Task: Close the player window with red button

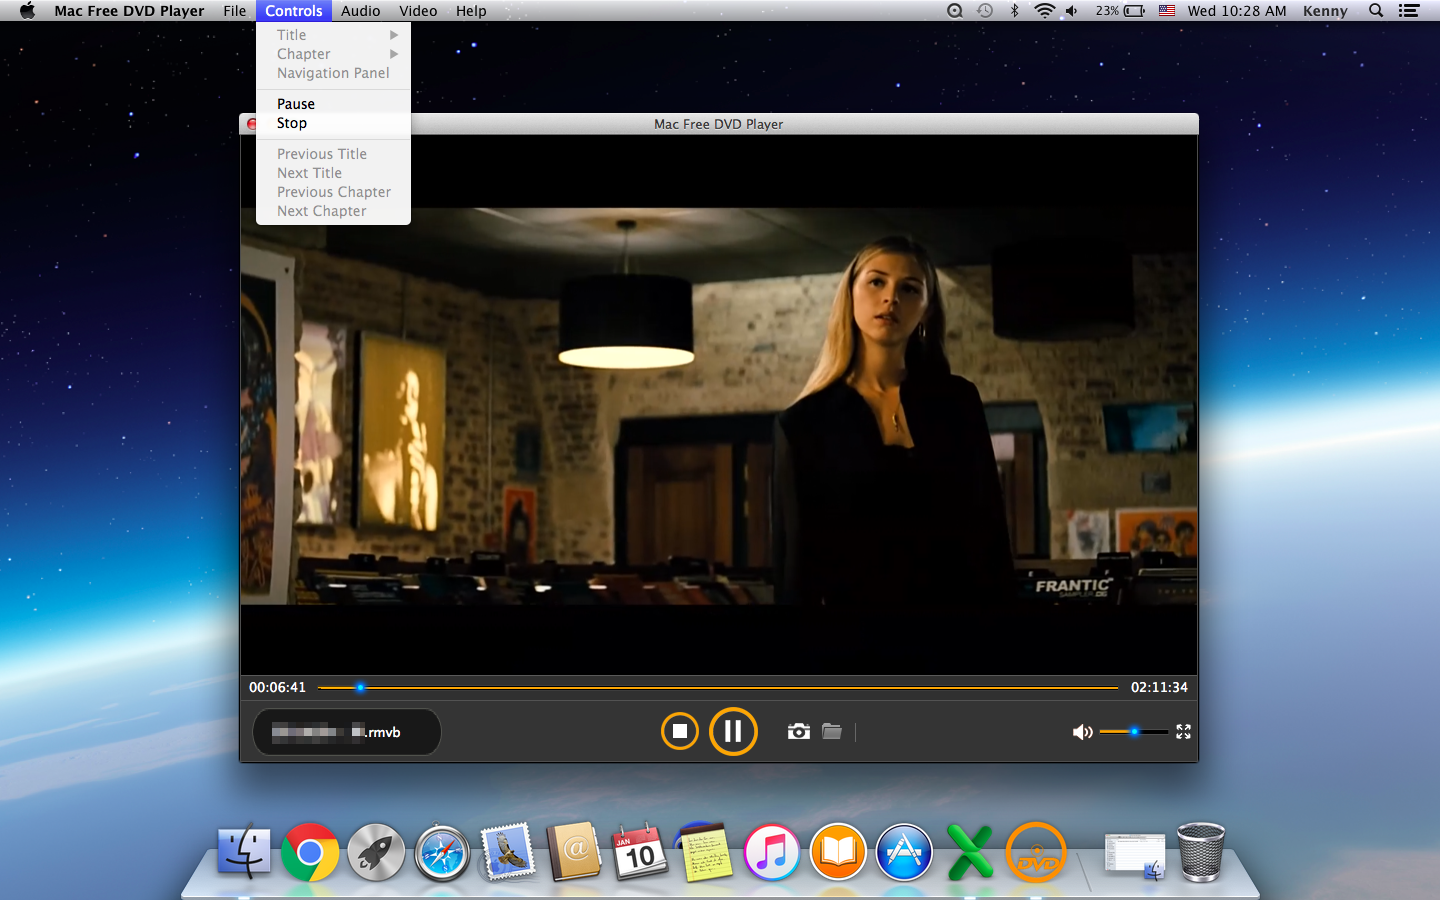Action: 252,124
